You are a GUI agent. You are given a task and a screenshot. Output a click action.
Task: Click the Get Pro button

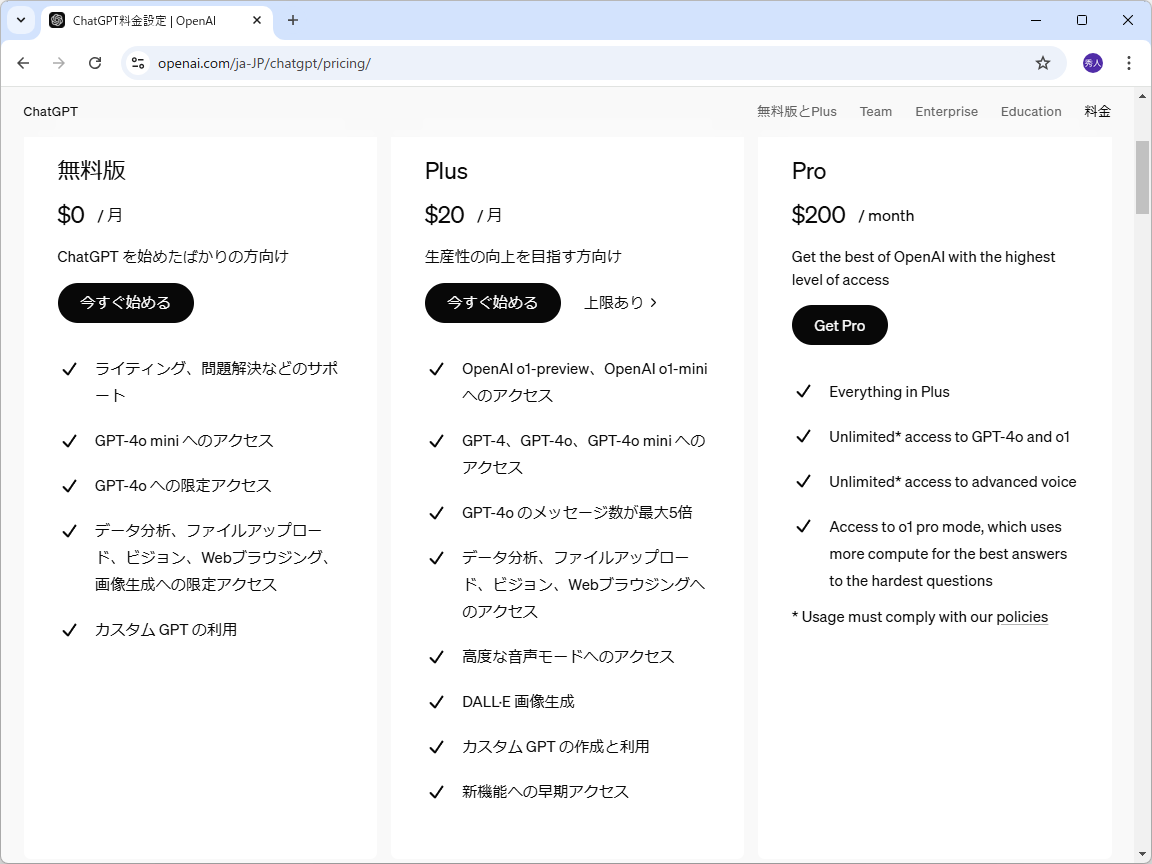click(839, 325)
